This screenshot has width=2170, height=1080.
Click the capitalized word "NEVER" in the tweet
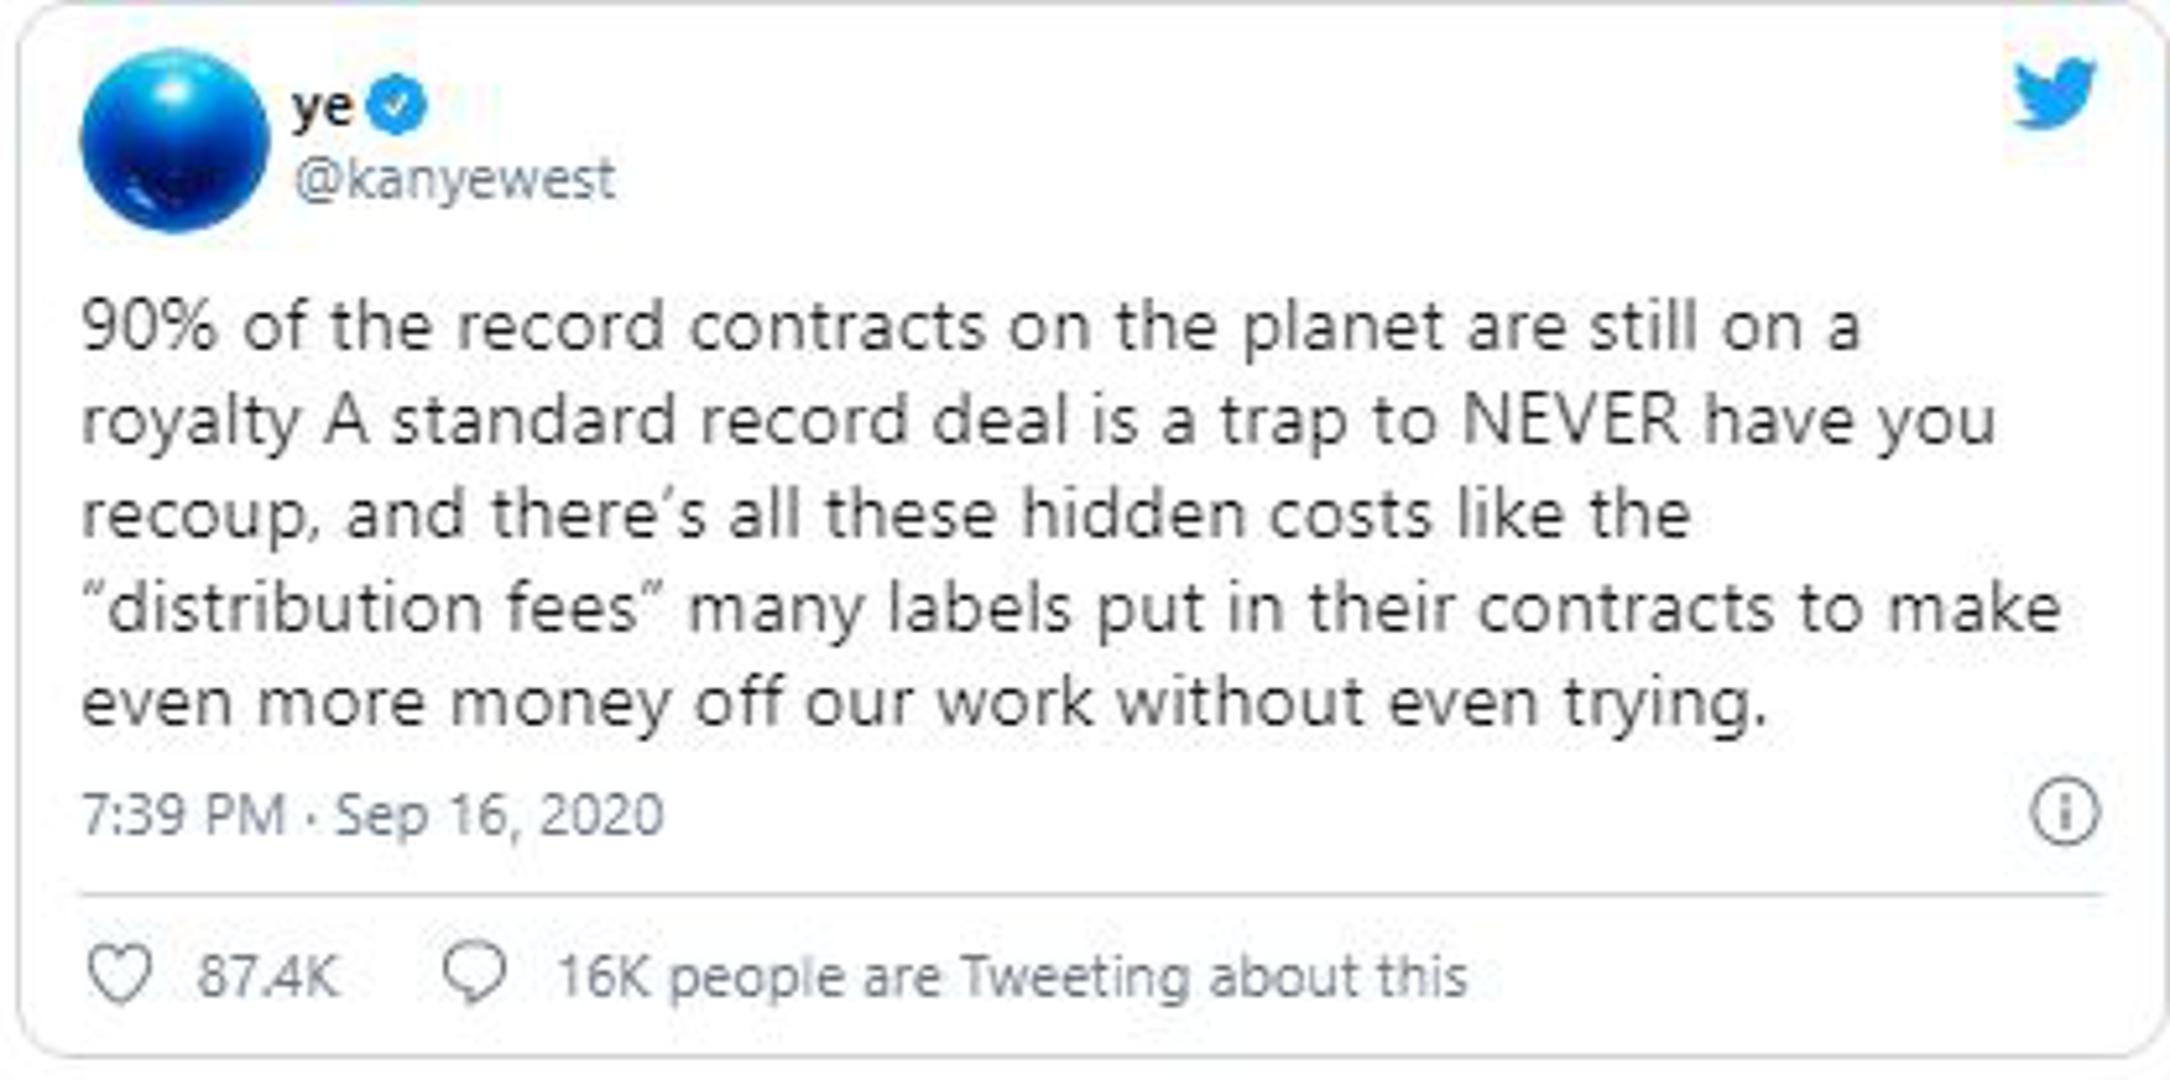point(1571,420)
